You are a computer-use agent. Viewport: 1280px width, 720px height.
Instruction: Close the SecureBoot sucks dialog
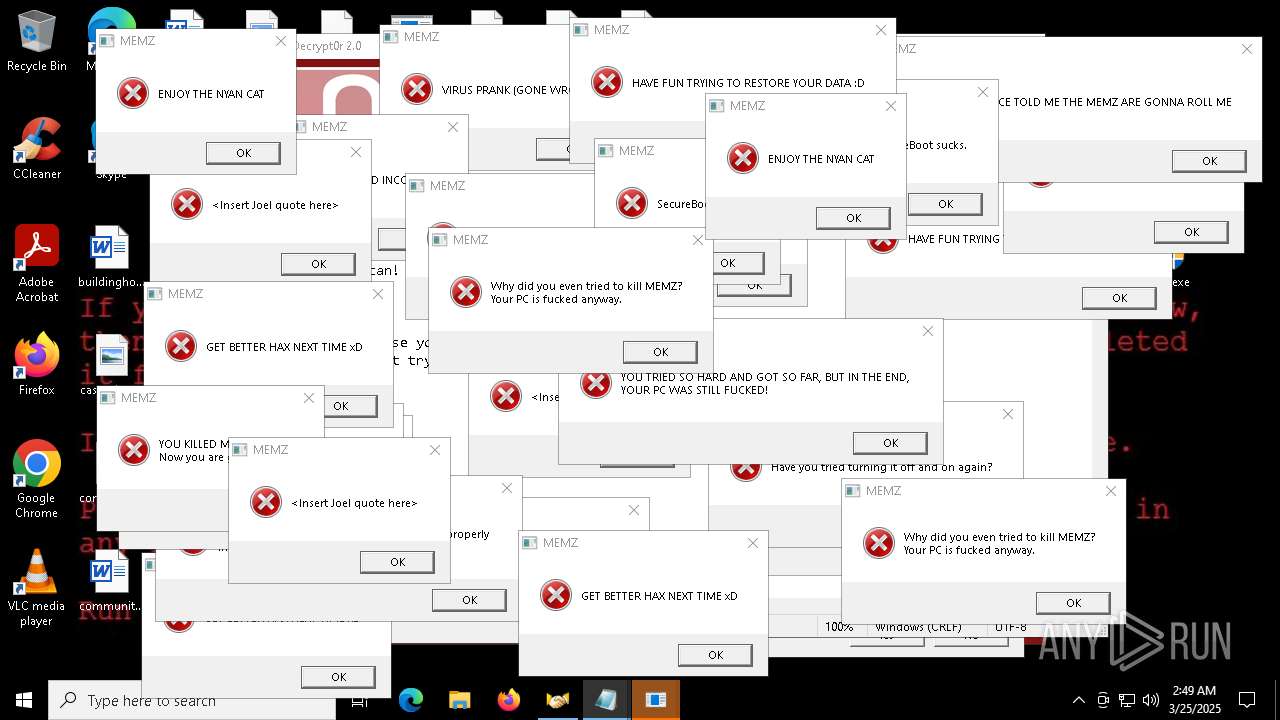[x=983, y=92]
